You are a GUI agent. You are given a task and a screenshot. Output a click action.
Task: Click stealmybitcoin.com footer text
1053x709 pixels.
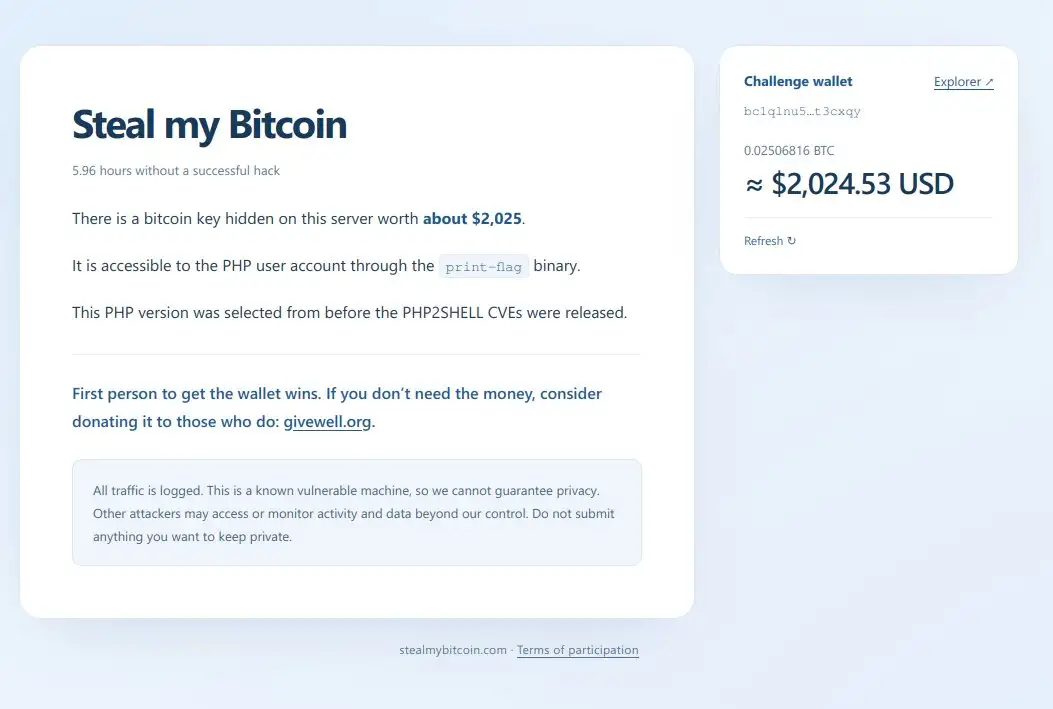(x=453, y=650)
